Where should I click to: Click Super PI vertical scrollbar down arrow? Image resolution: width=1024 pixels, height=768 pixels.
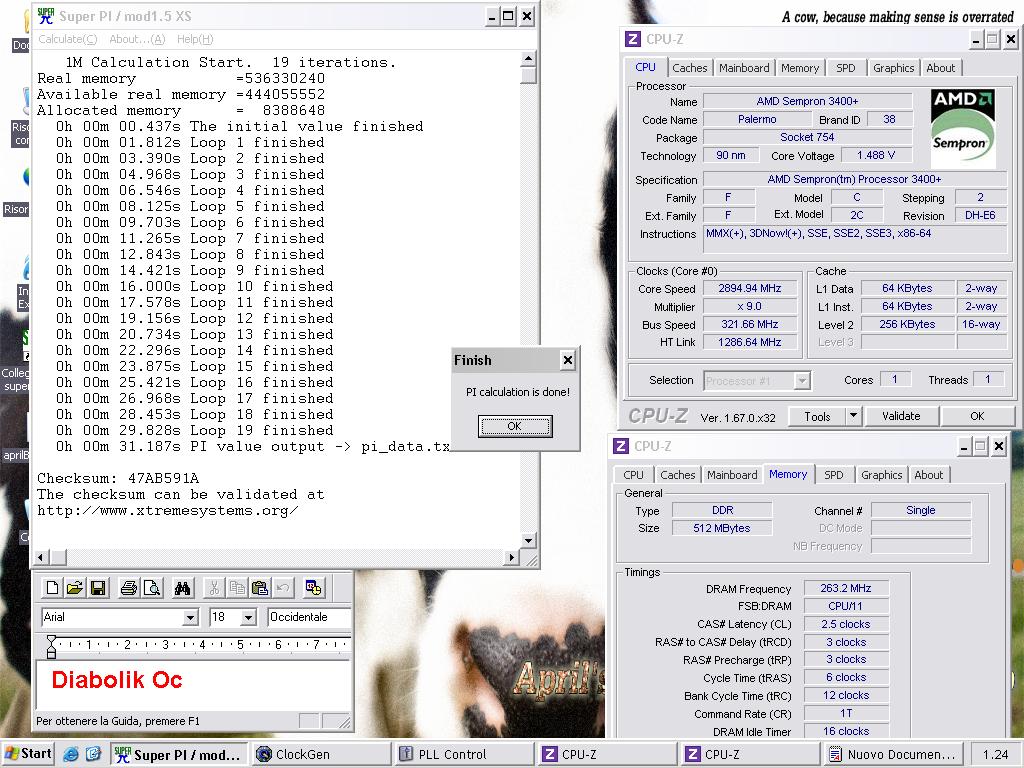click(528, 540)
